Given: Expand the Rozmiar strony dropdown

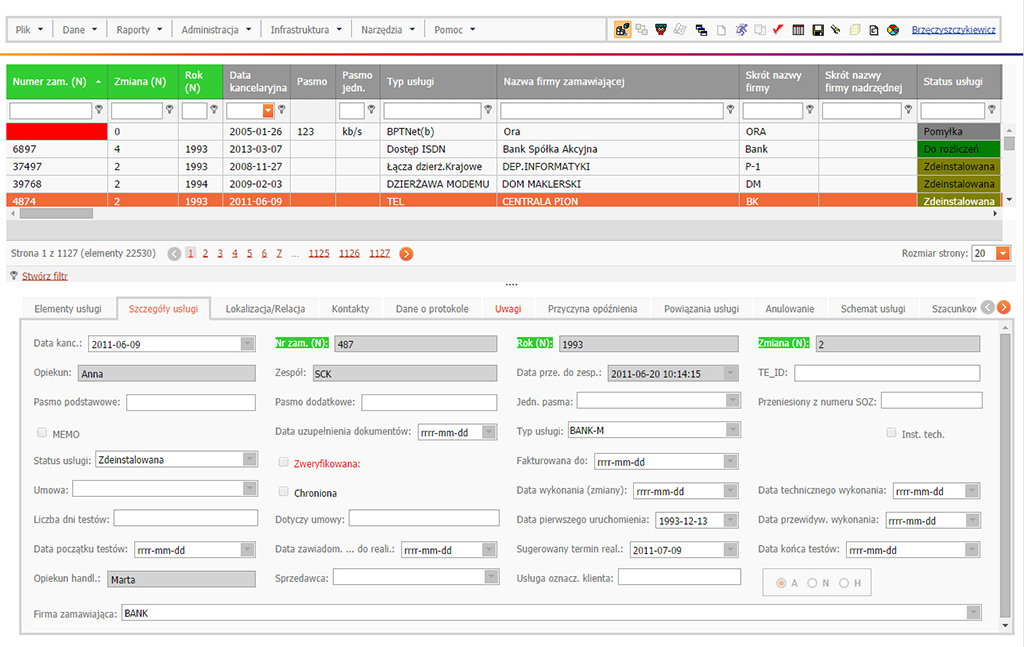Looking at the screenshot, I should tap(1003, 254).
